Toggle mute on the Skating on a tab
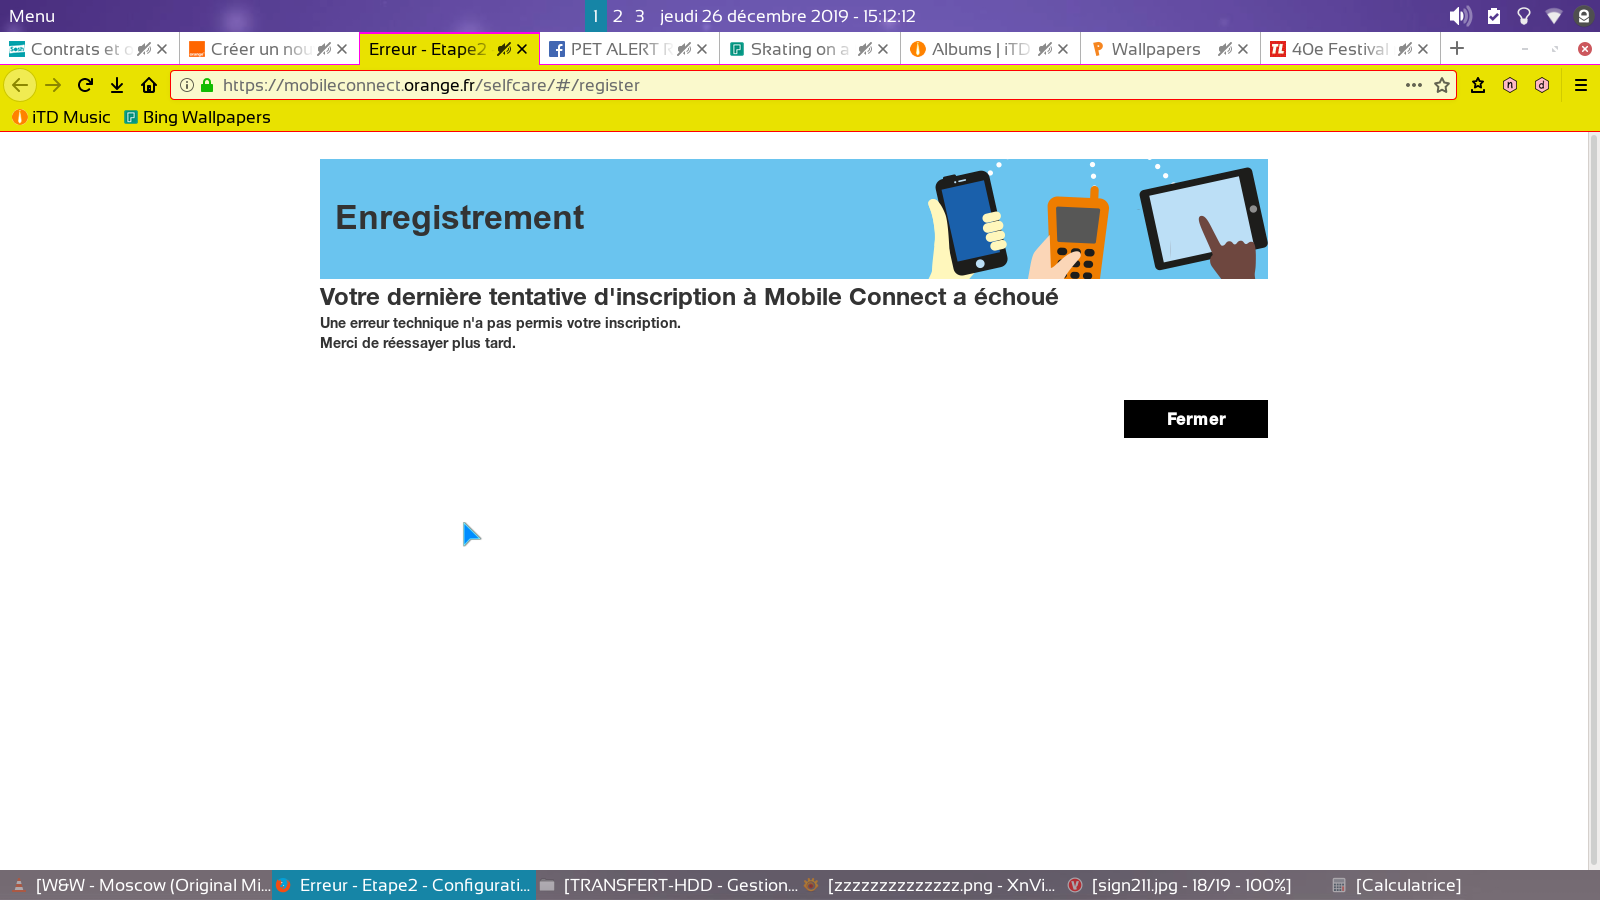 tap(865, 49)
